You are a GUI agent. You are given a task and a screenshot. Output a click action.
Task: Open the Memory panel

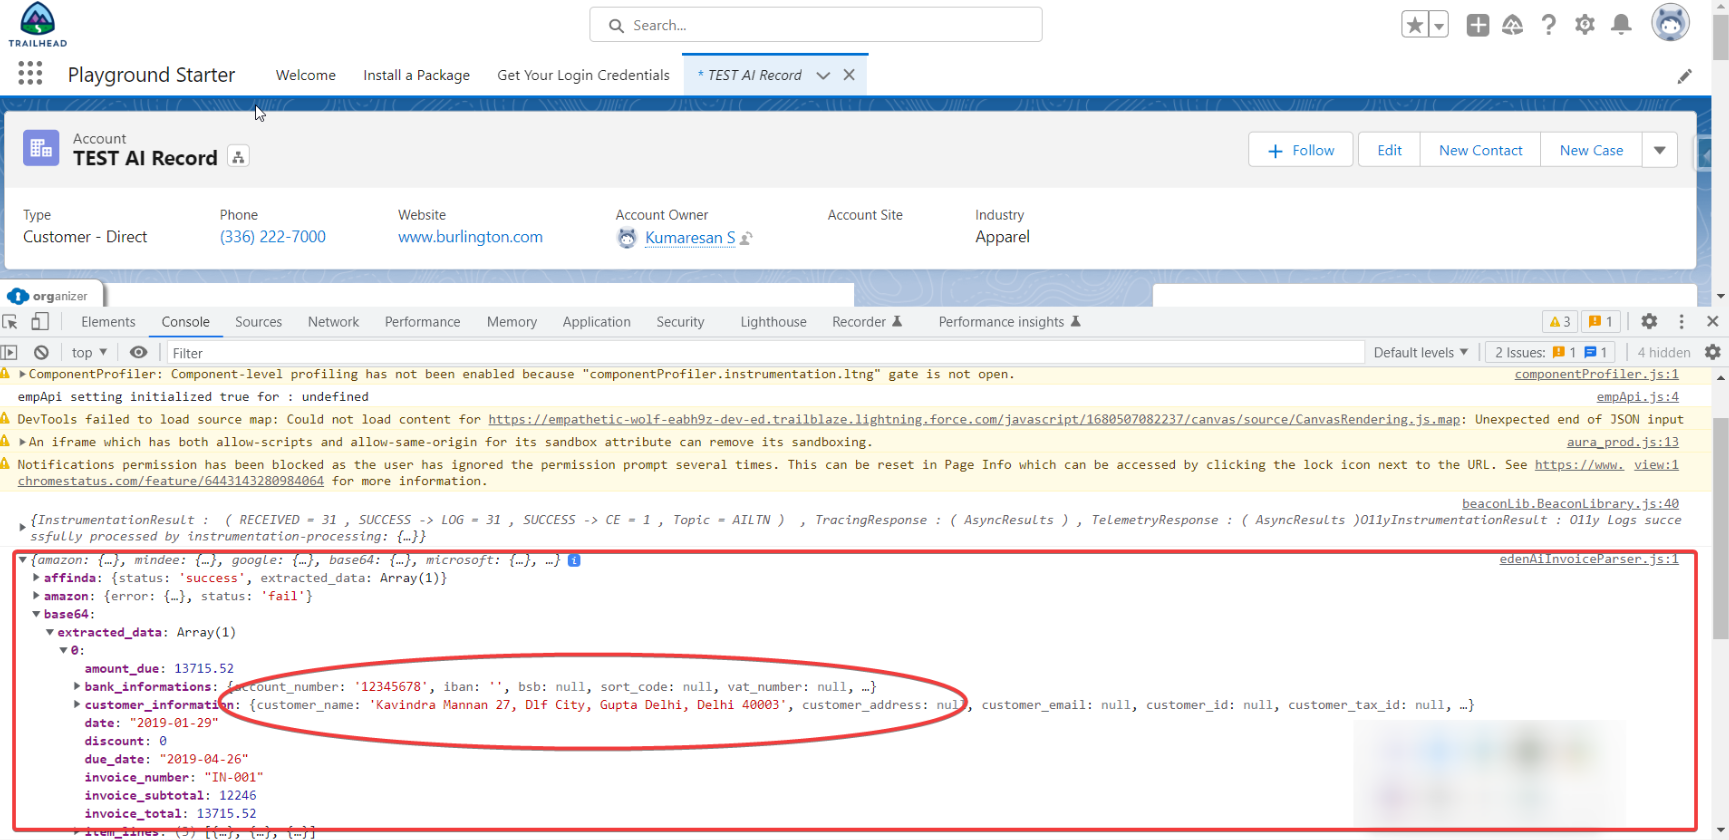pyautogui.click(x=512, y=322)
